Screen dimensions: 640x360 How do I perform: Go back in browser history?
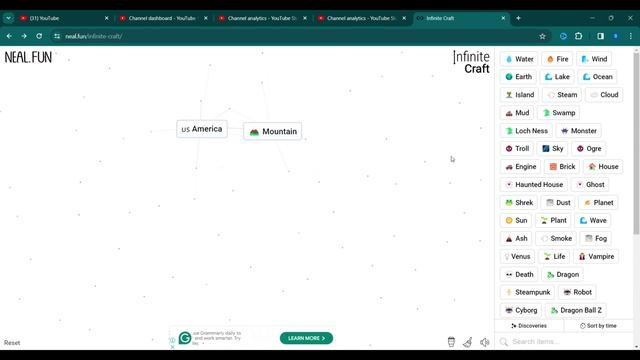pyautogui.click(x=9, y=36)
